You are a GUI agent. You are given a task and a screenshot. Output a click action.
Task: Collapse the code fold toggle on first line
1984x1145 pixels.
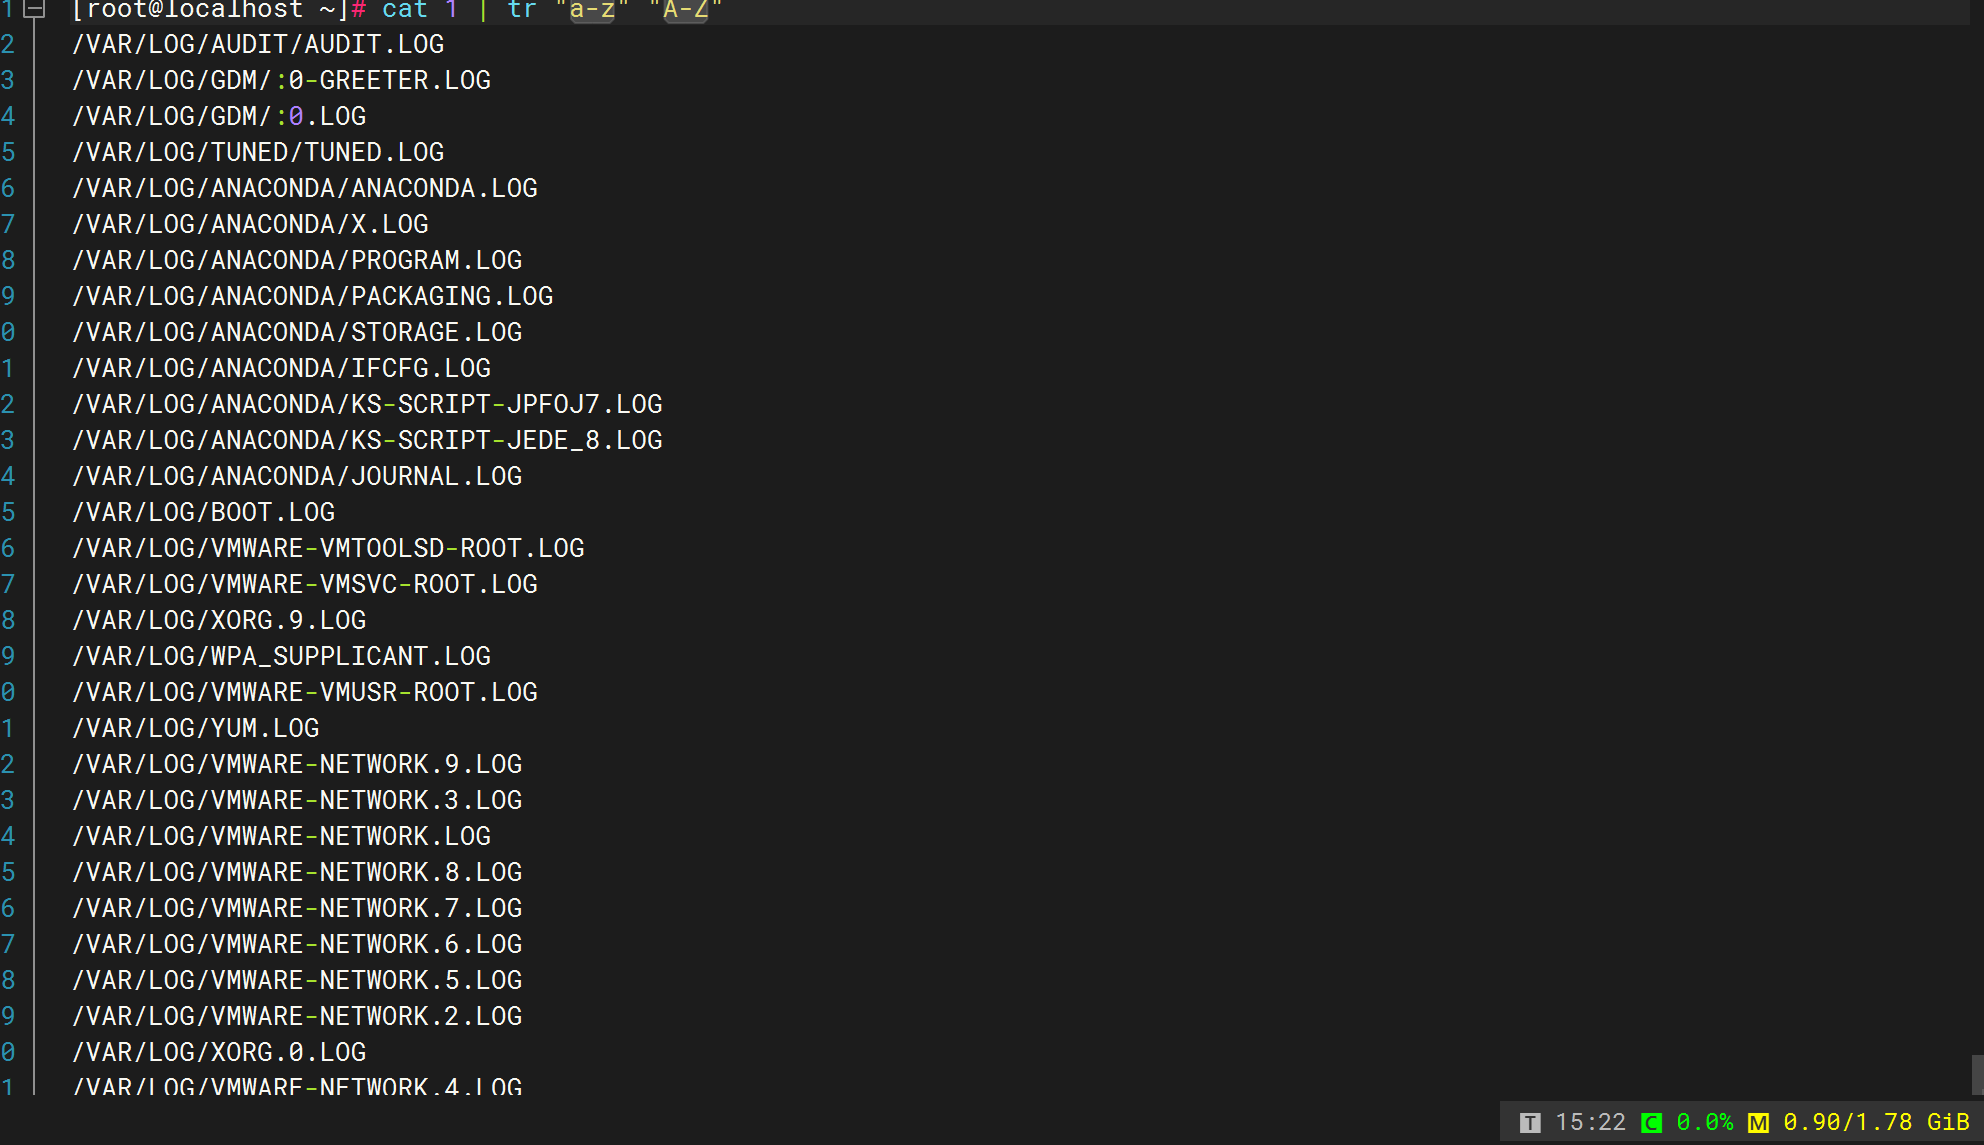[34, 10]
